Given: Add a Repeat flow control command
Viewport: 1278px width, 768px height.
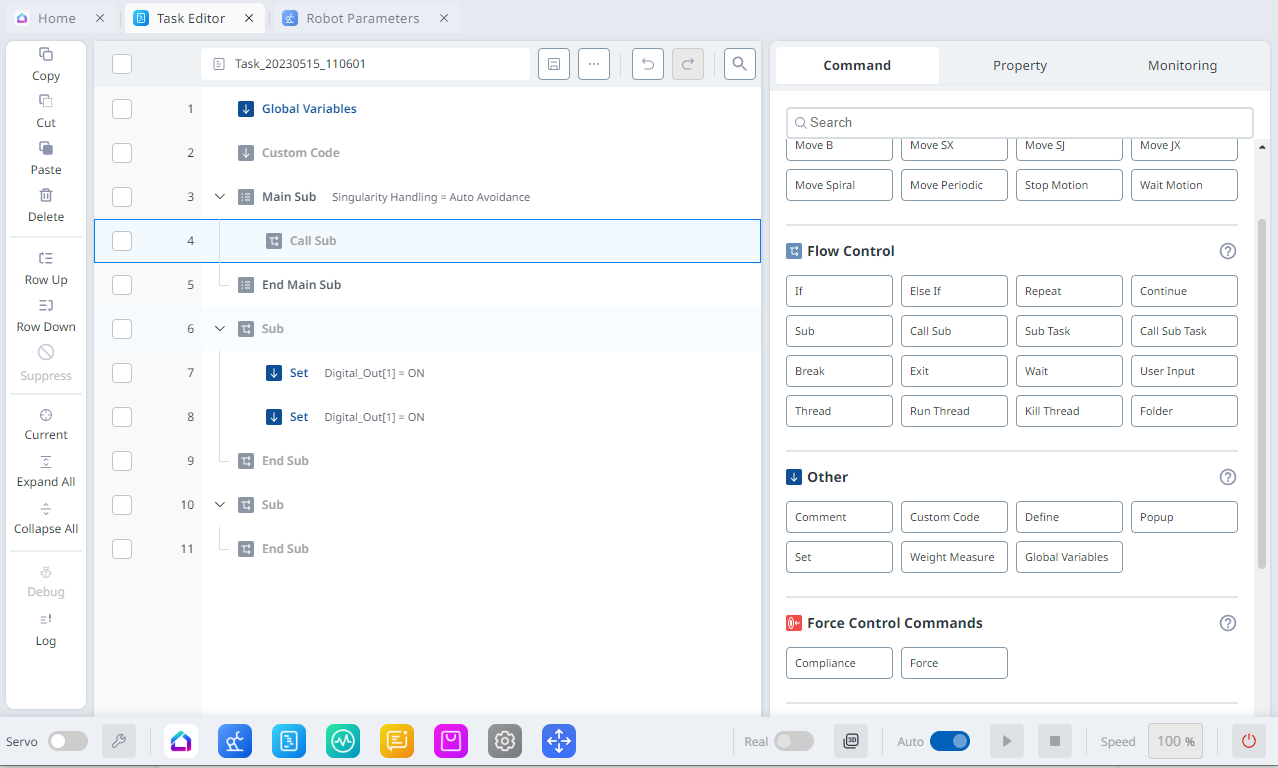Looking at the screenshot, I should (1069, 291).
